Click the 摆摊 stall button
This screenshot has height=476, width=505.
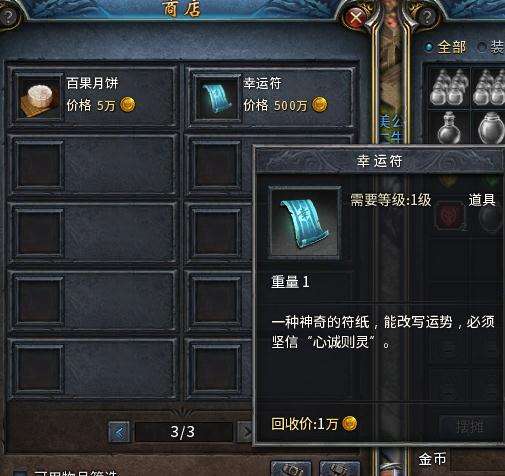(x=470, y=426)
